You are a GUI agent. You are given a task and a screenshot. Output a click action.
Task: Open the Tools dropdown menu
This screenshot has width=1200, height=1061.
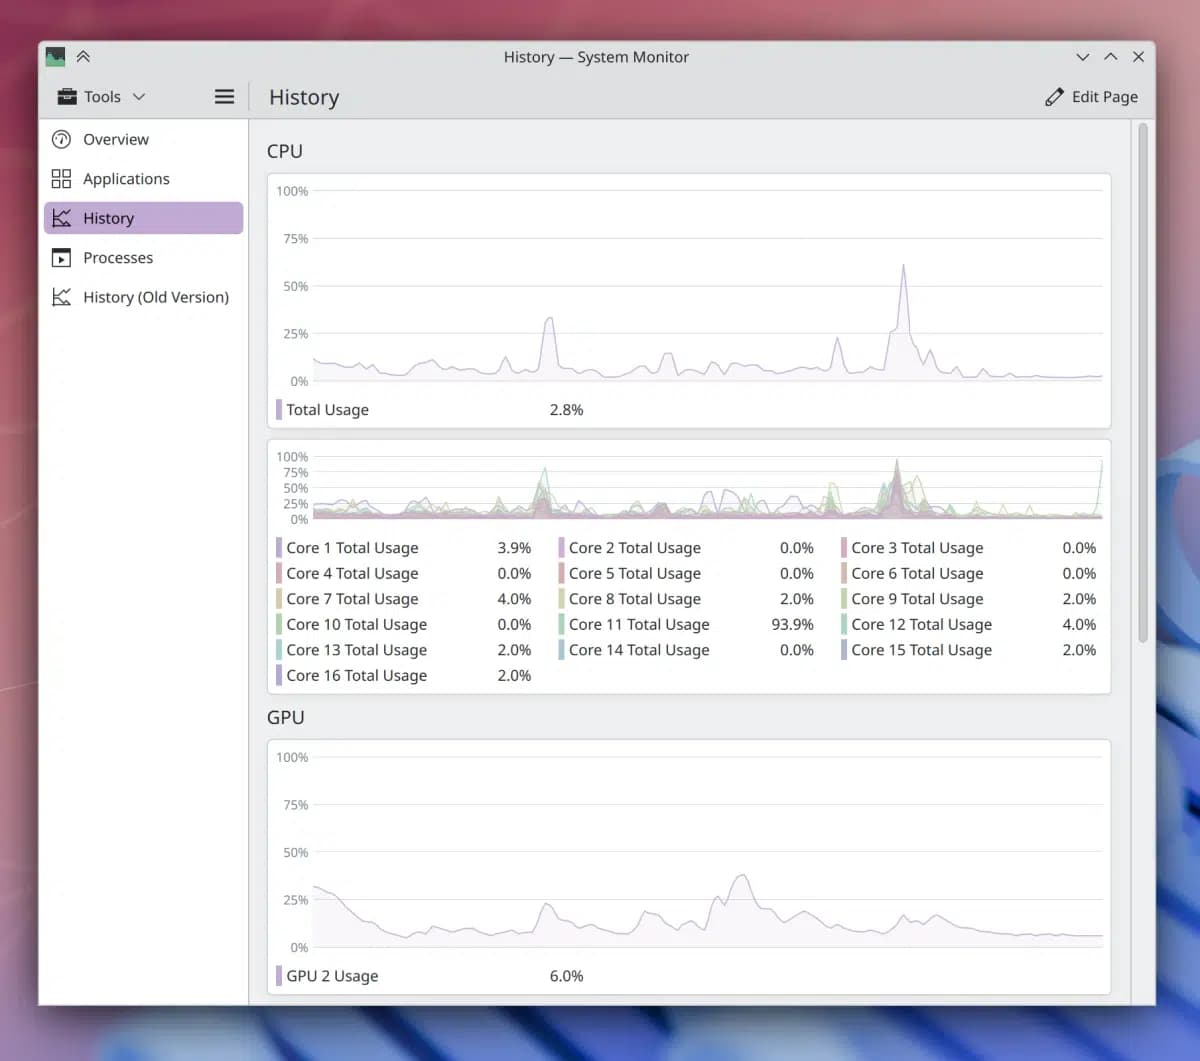102,97
